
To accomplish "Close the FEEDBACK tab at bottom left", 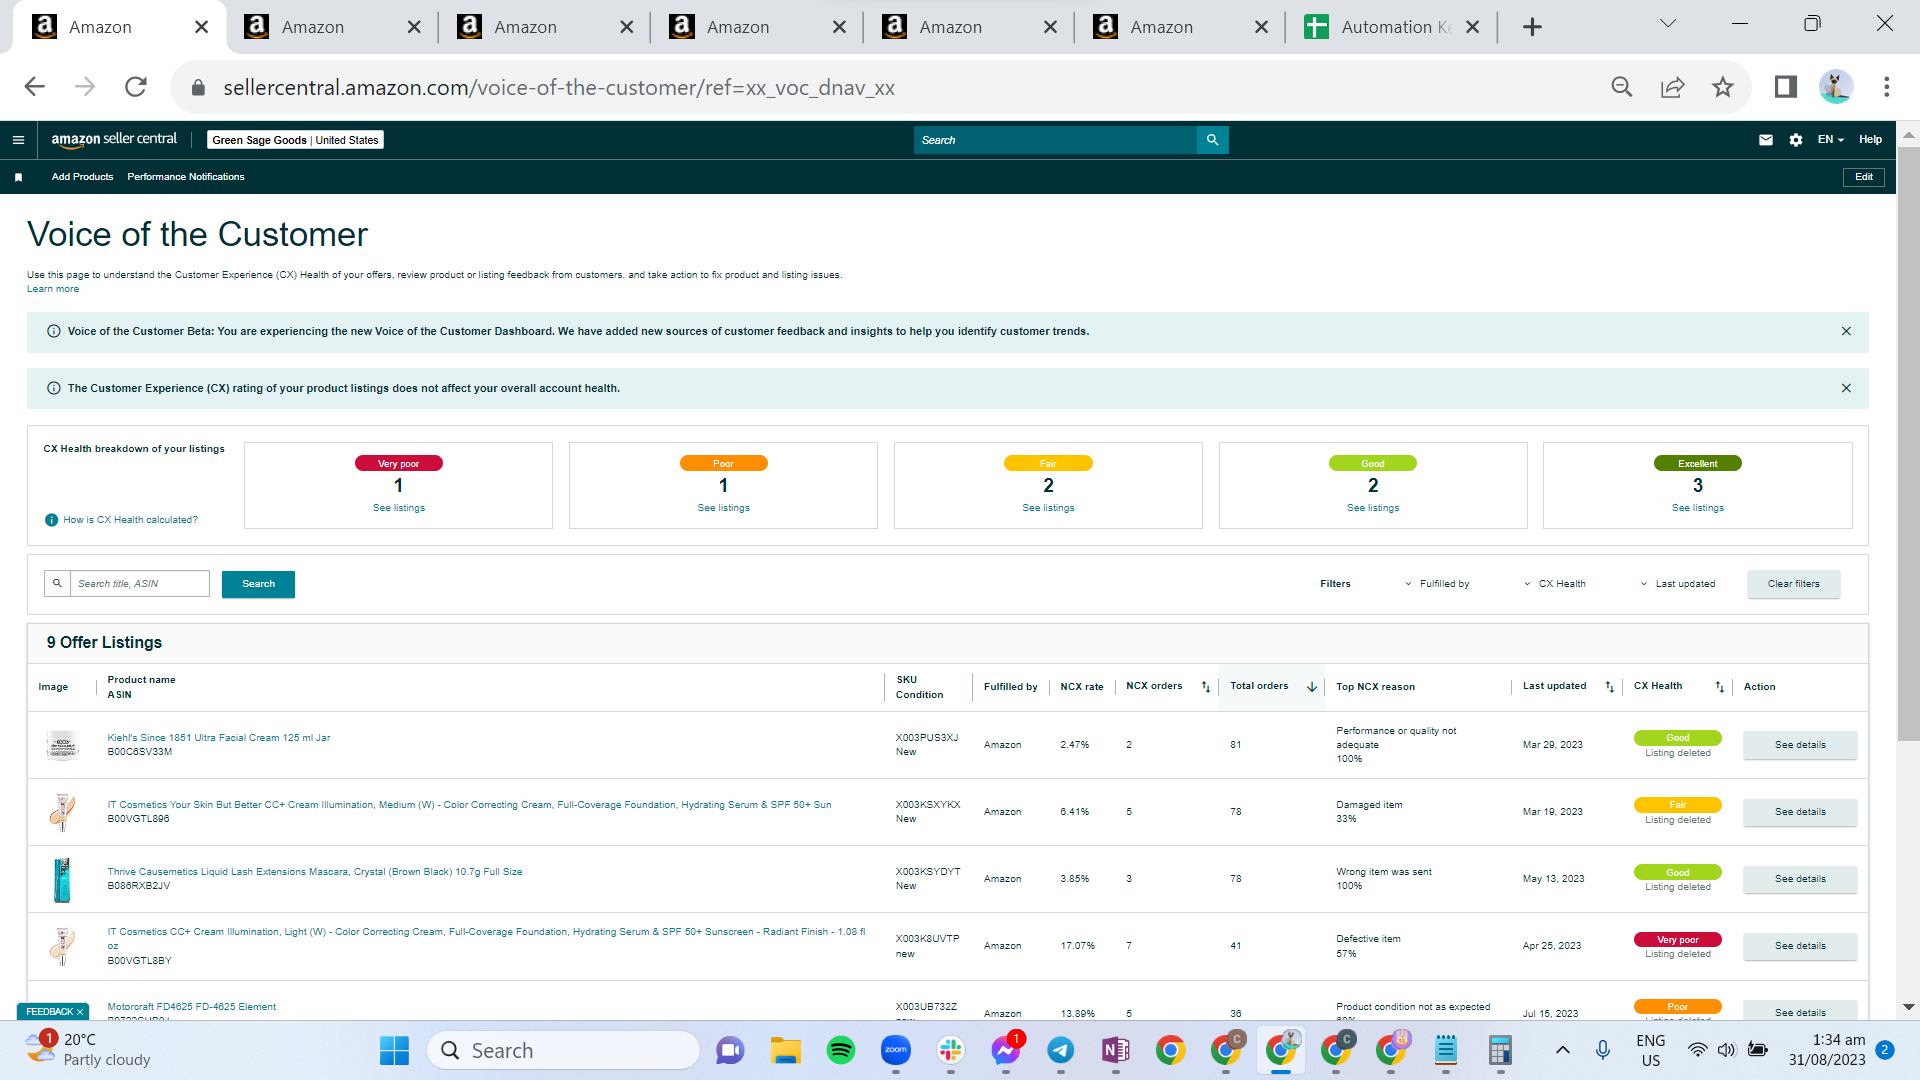I will [80, 1012].
